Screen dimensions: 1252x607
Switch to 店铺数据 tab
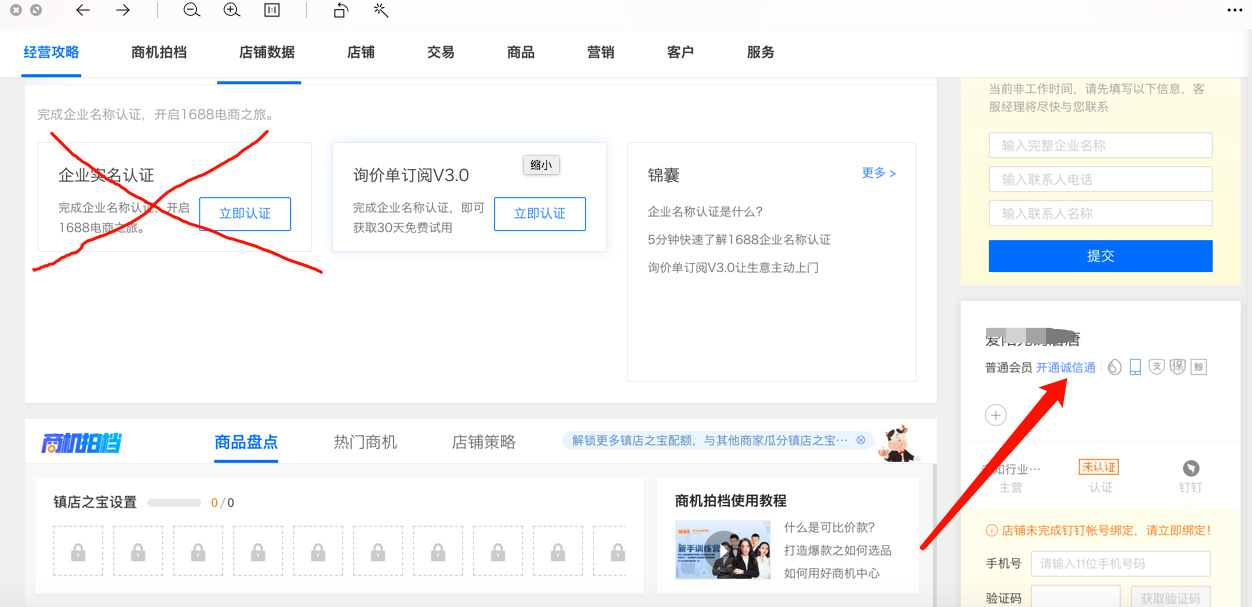(267, 52)
